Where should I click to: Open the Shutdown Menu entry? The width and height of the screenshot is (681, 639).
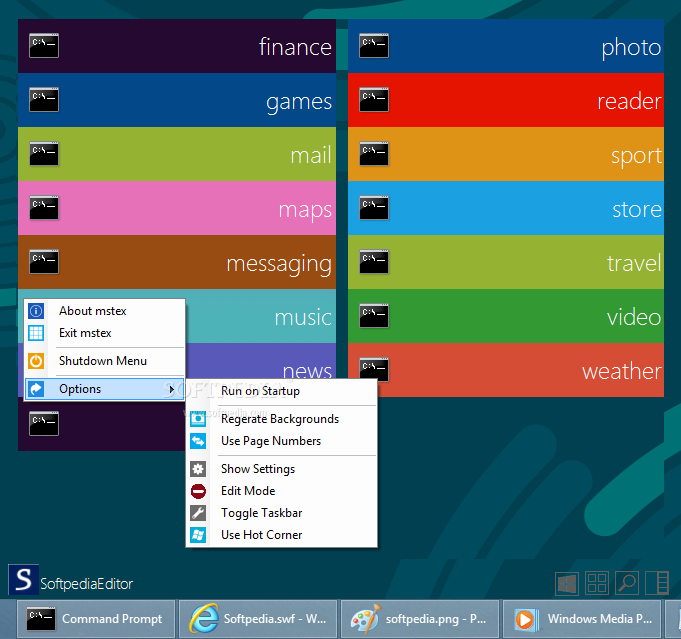(105, 361)
